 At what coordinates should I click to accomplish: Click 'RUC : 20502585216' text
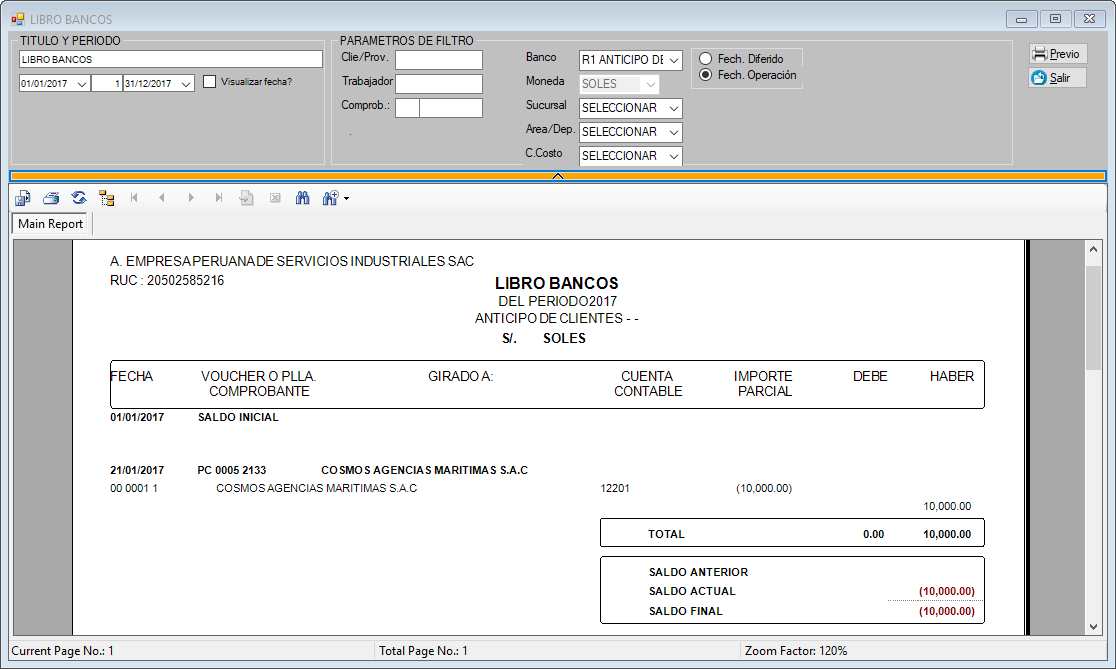point(167,280)
